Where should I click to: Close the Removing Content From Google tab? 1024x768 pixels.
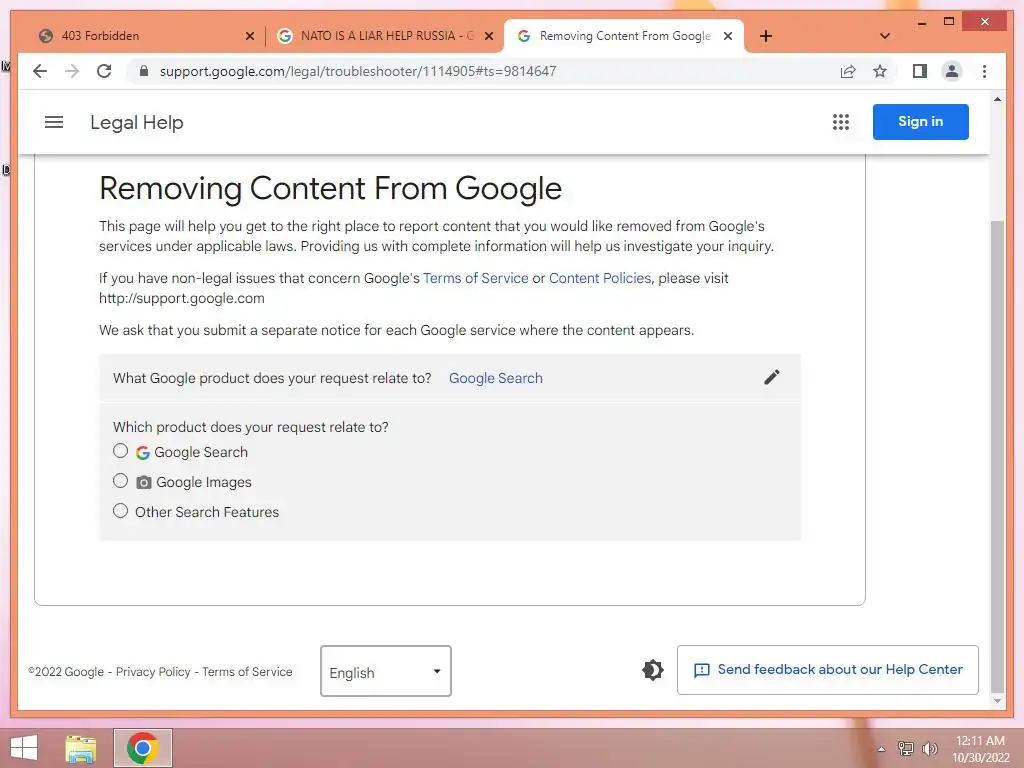(728, 36)
